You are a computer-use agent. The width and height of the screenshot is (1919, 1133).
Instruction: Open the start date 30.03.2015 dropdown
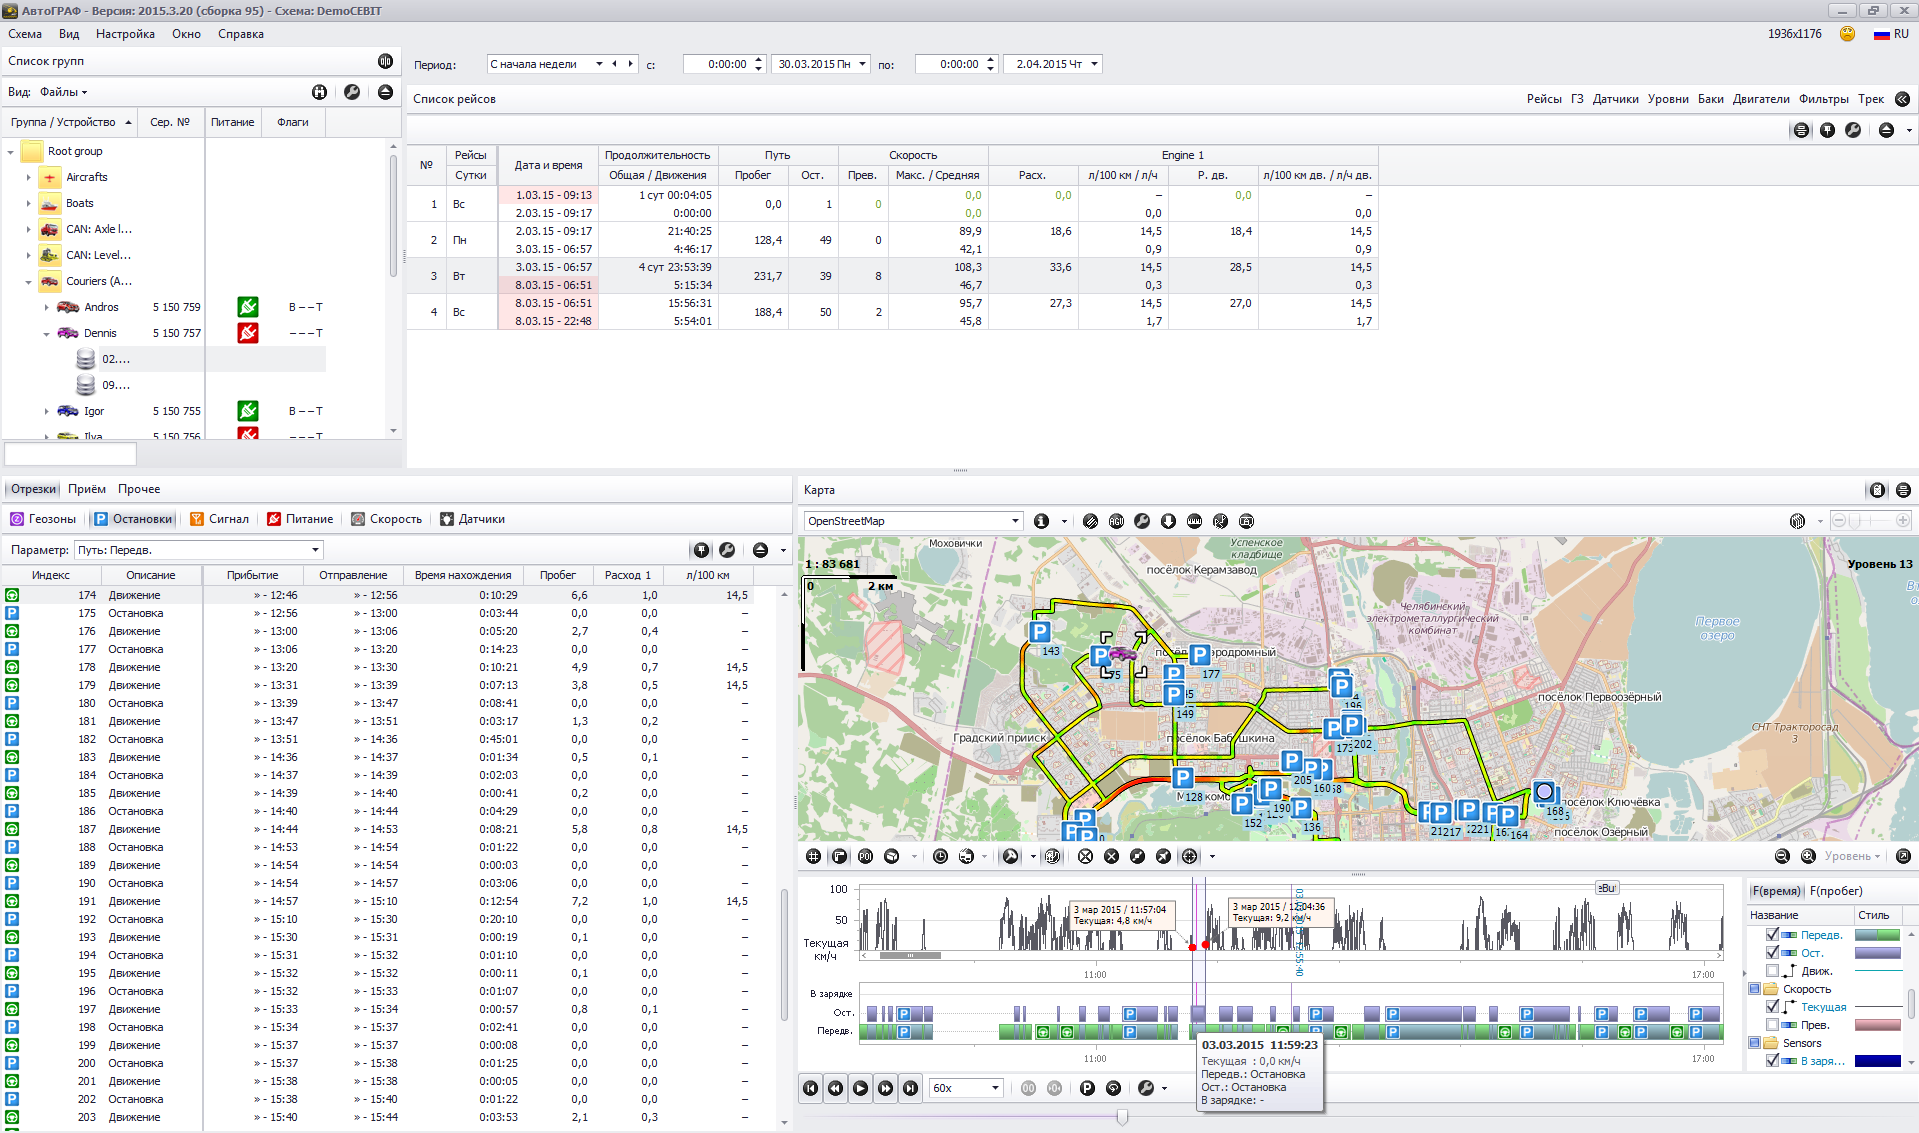click(x=863, y=64)
